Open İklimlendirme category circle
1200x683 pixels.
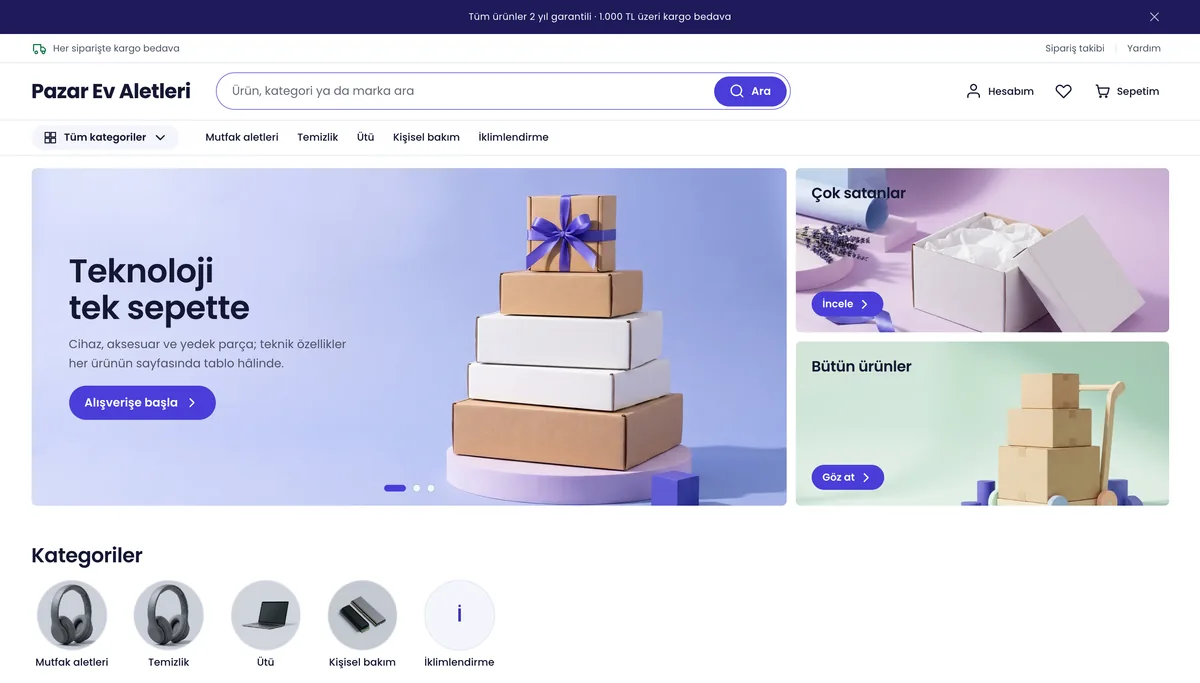[459, 615]
